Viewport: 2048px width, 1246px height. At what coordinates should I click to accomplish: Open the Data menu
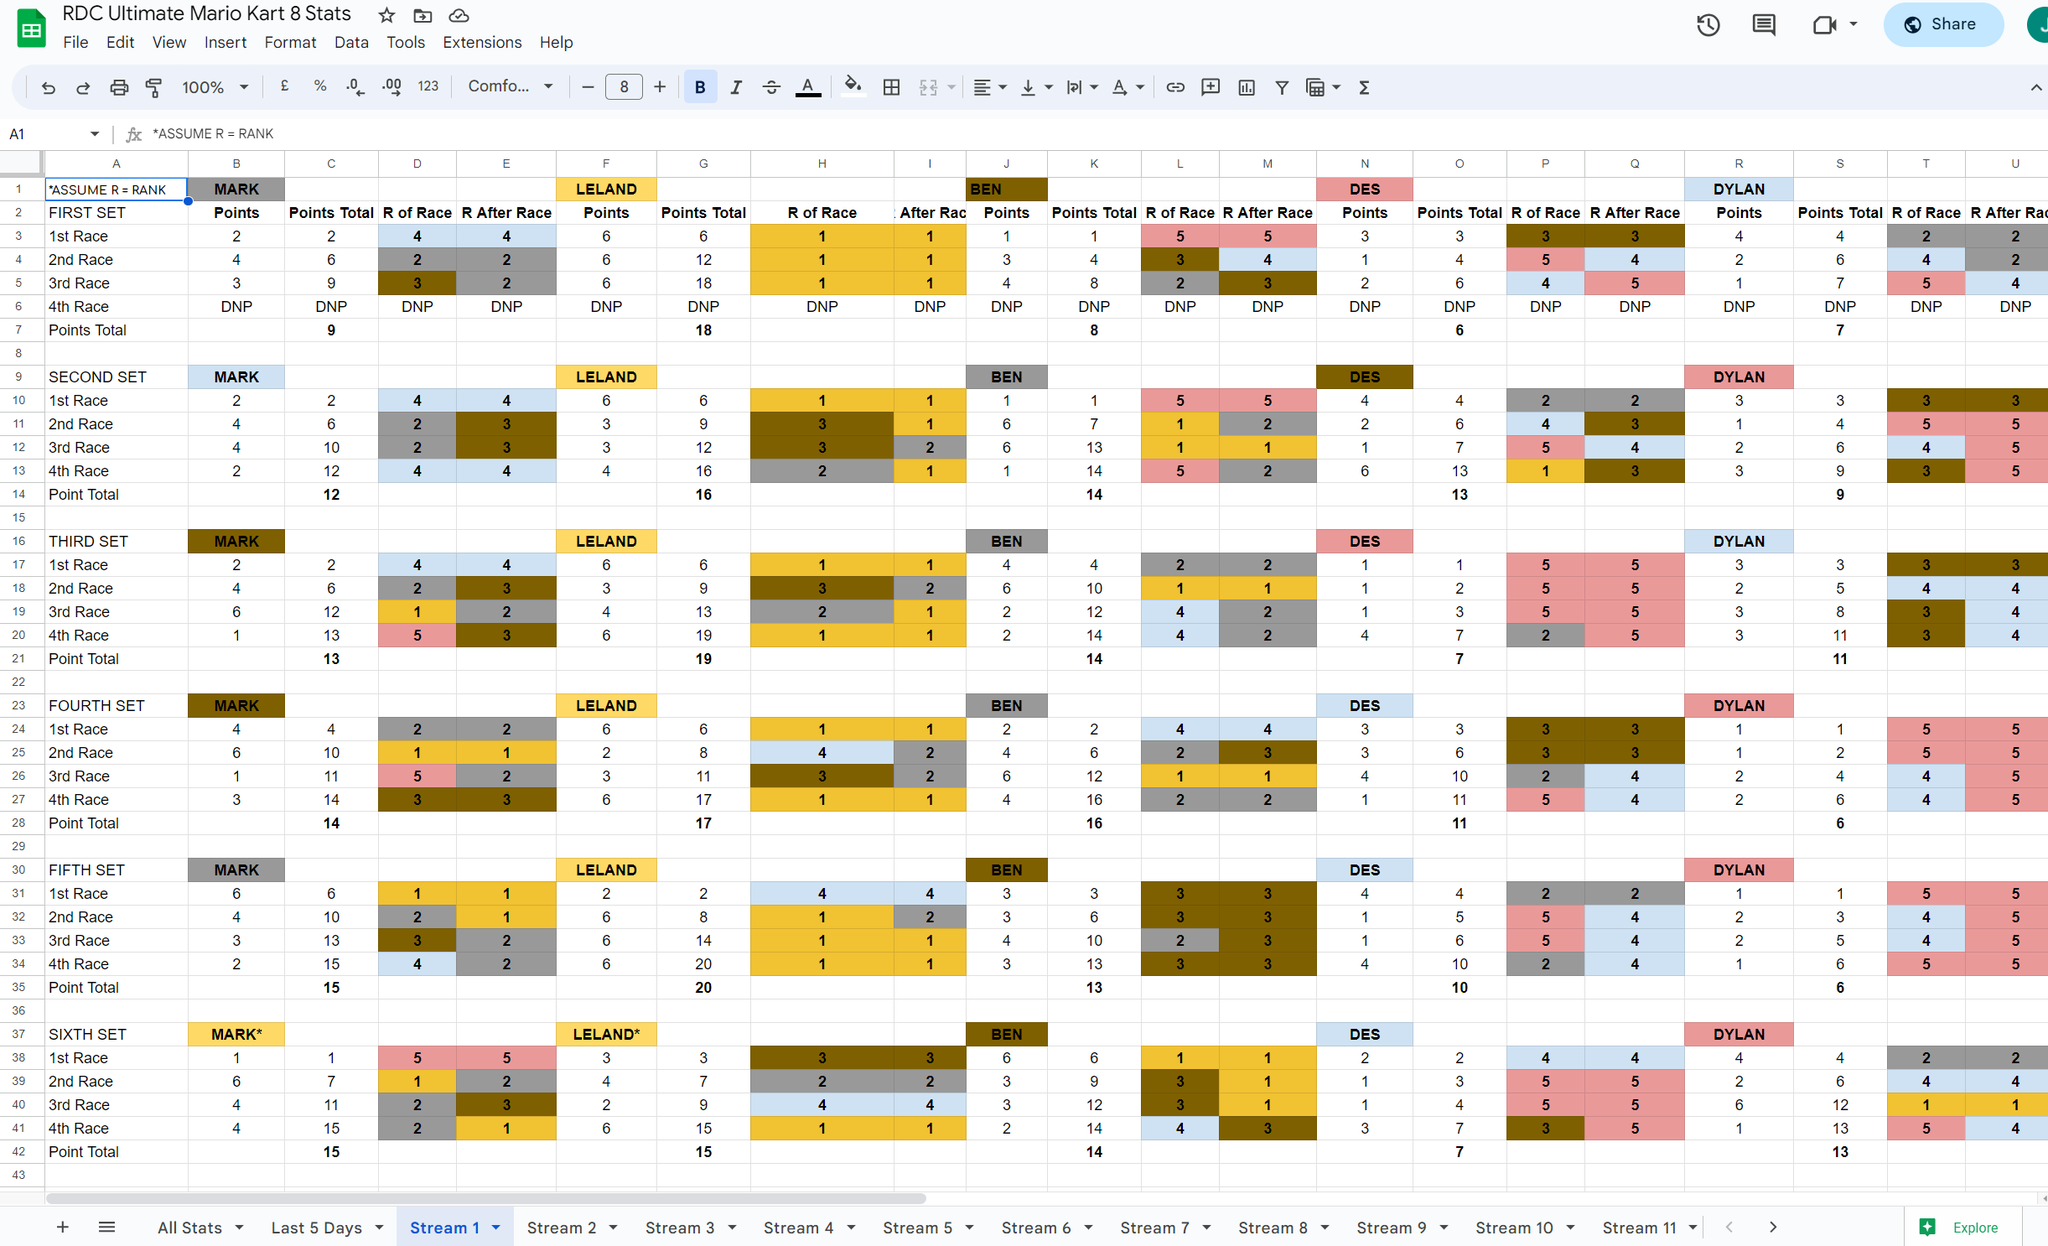tap(351, 42)
